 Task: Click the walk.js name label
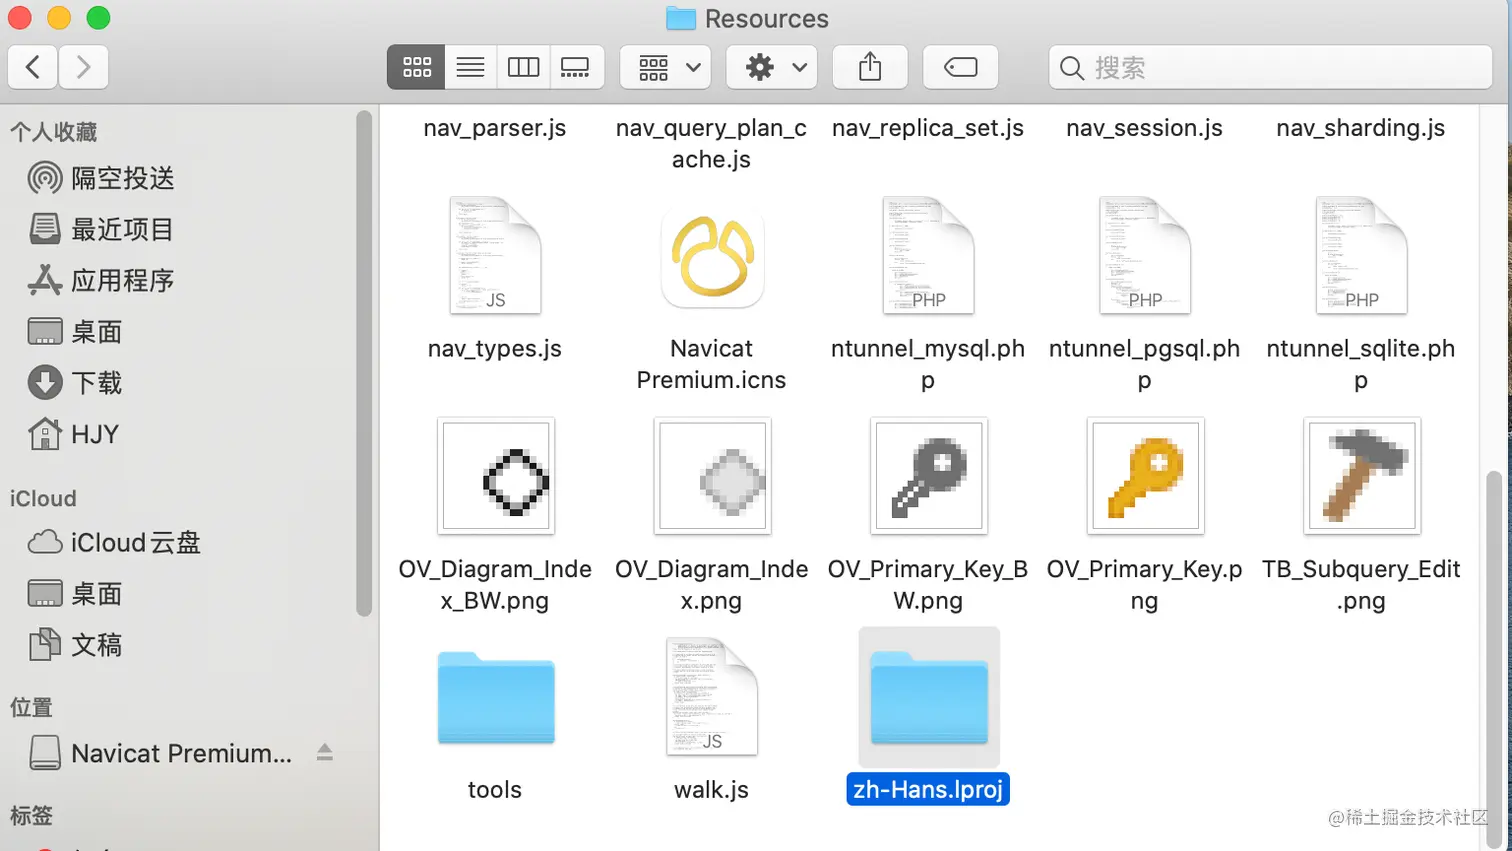tap(712, 790)
